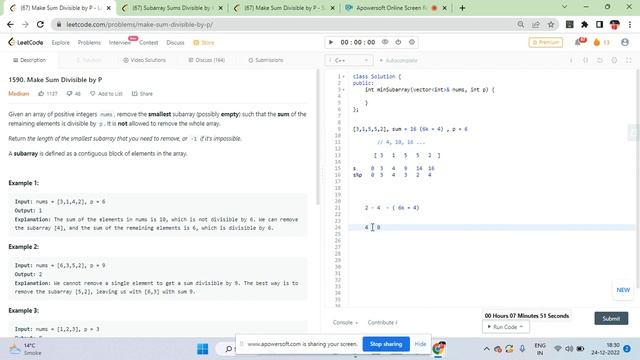Click in code editor line 24
The height and width of the screenshot is (360, 640).
pos(492,227)
